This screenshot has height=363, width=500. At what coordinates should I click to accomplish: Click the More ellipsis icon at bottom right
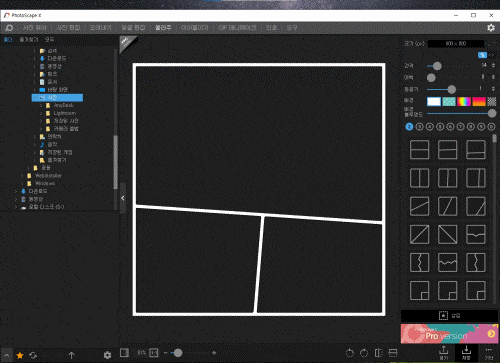point(489,353)
